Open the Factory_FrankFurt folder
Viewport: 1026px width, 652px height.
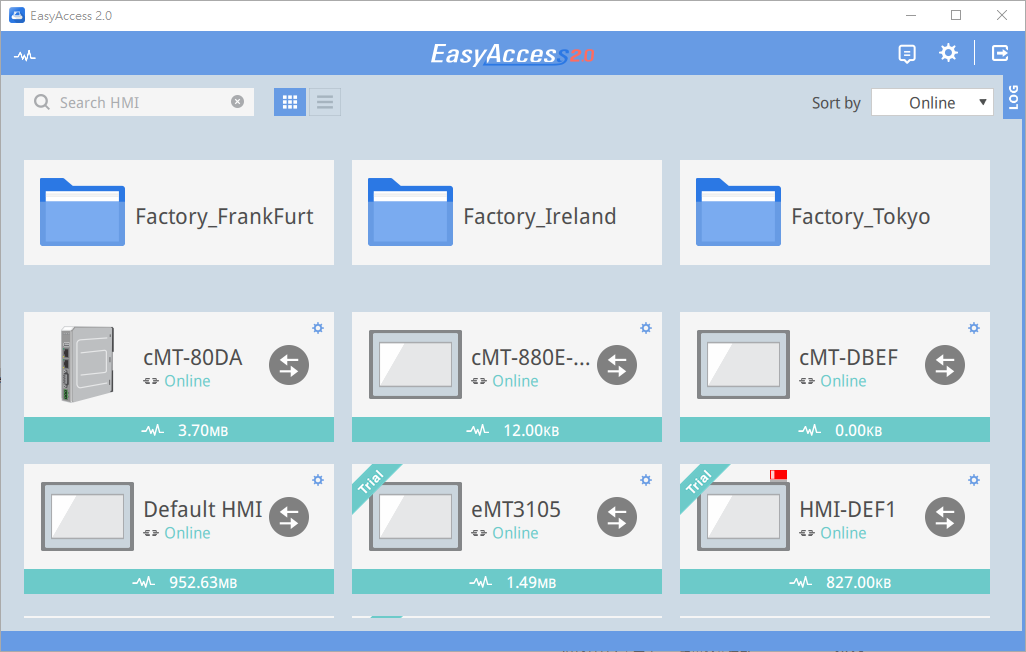tap(179, 213)
